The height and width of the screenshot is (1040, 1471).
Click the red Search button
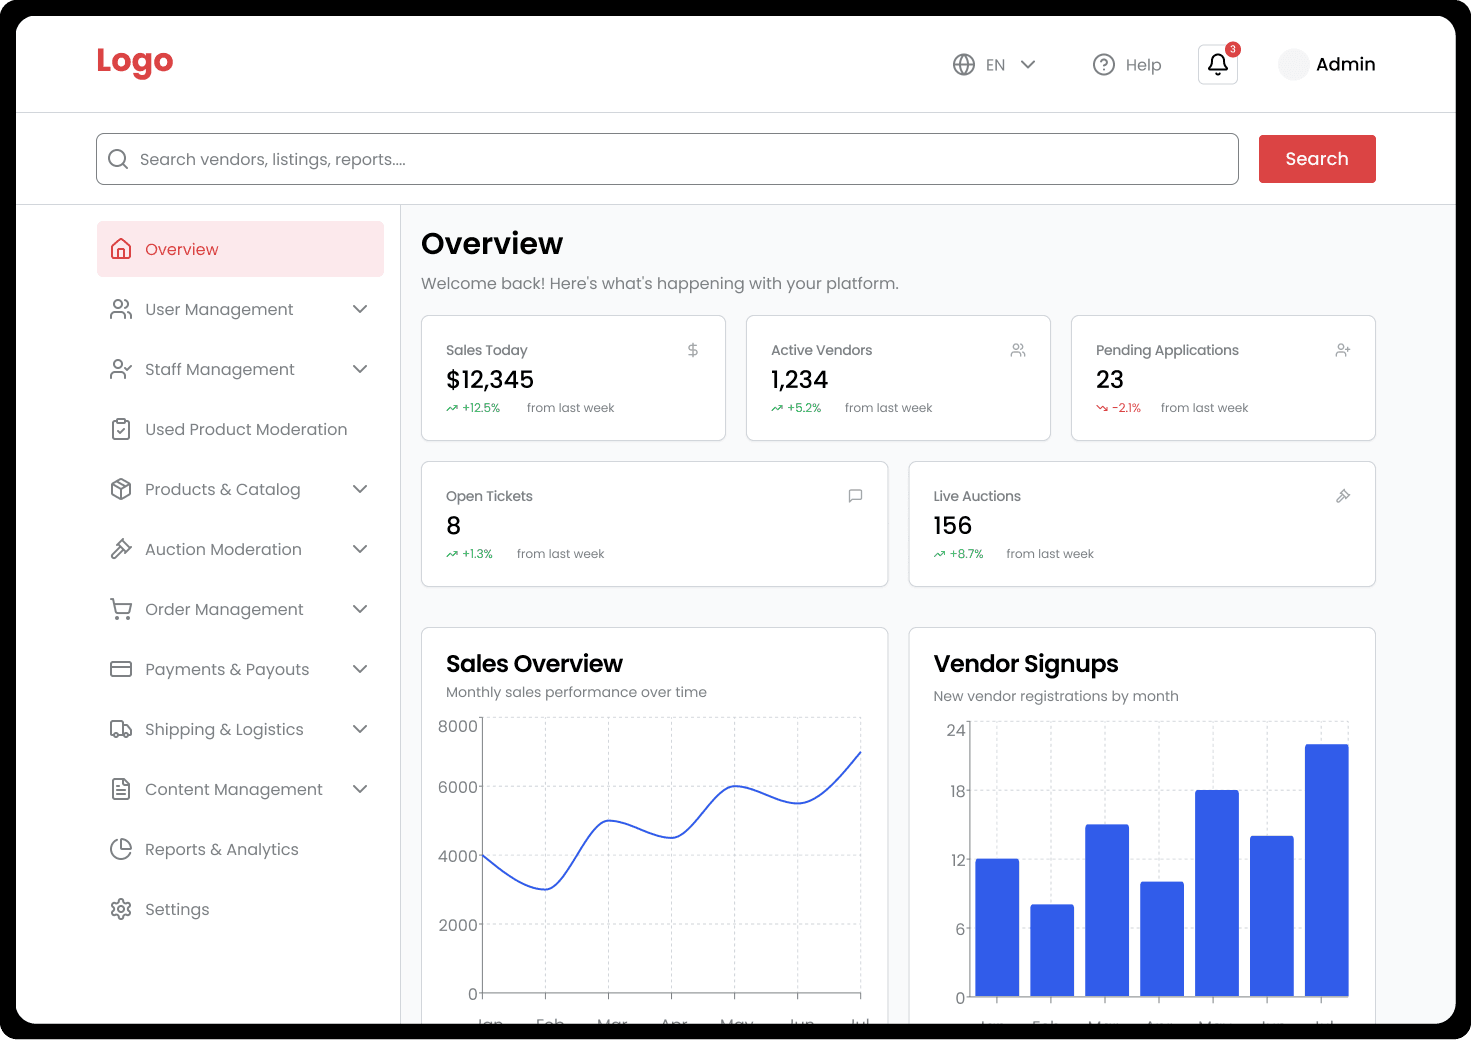tap(1316, 159)
